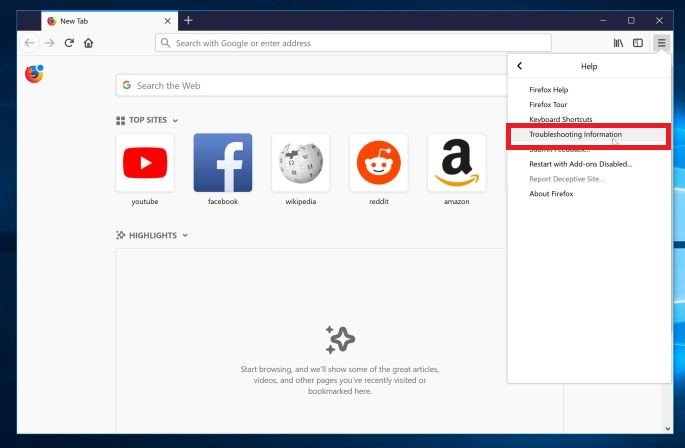The width and height of the screenshot is (685, 448).
Task: Maximize the Firefox window
Action: point(631,21)
